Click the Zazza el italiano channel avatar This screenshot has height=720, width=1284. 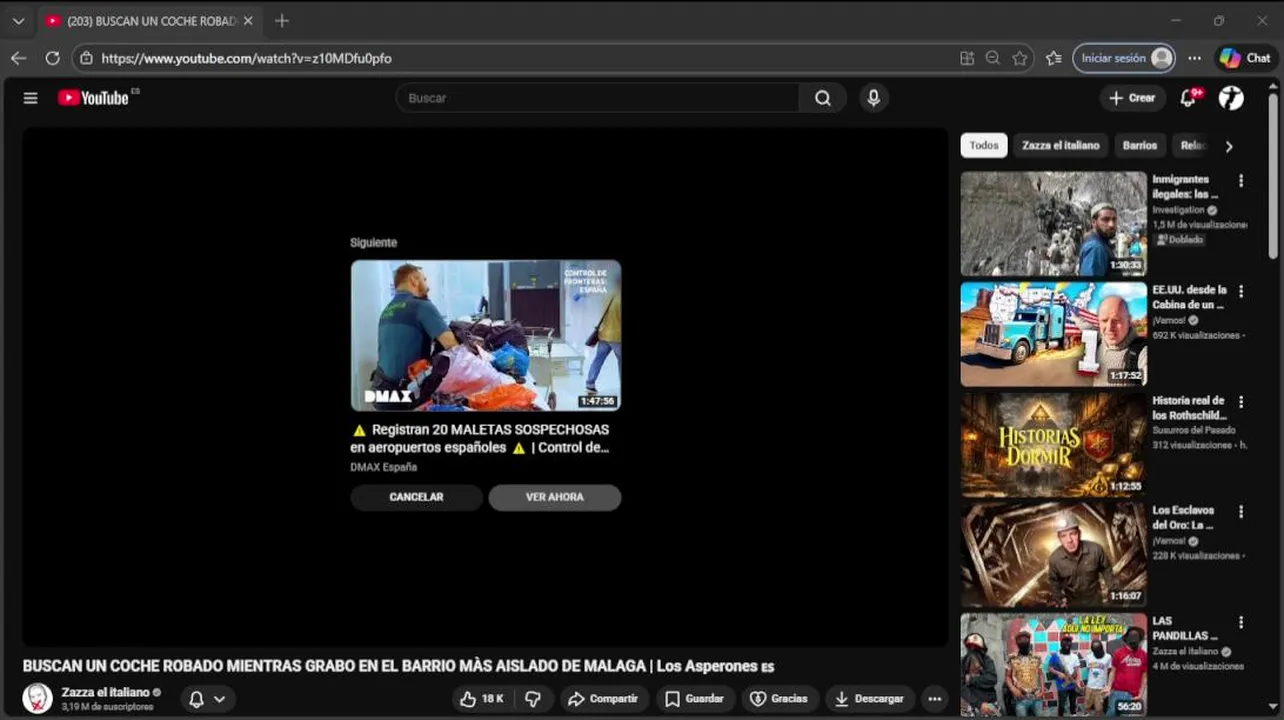coord(38,698)
